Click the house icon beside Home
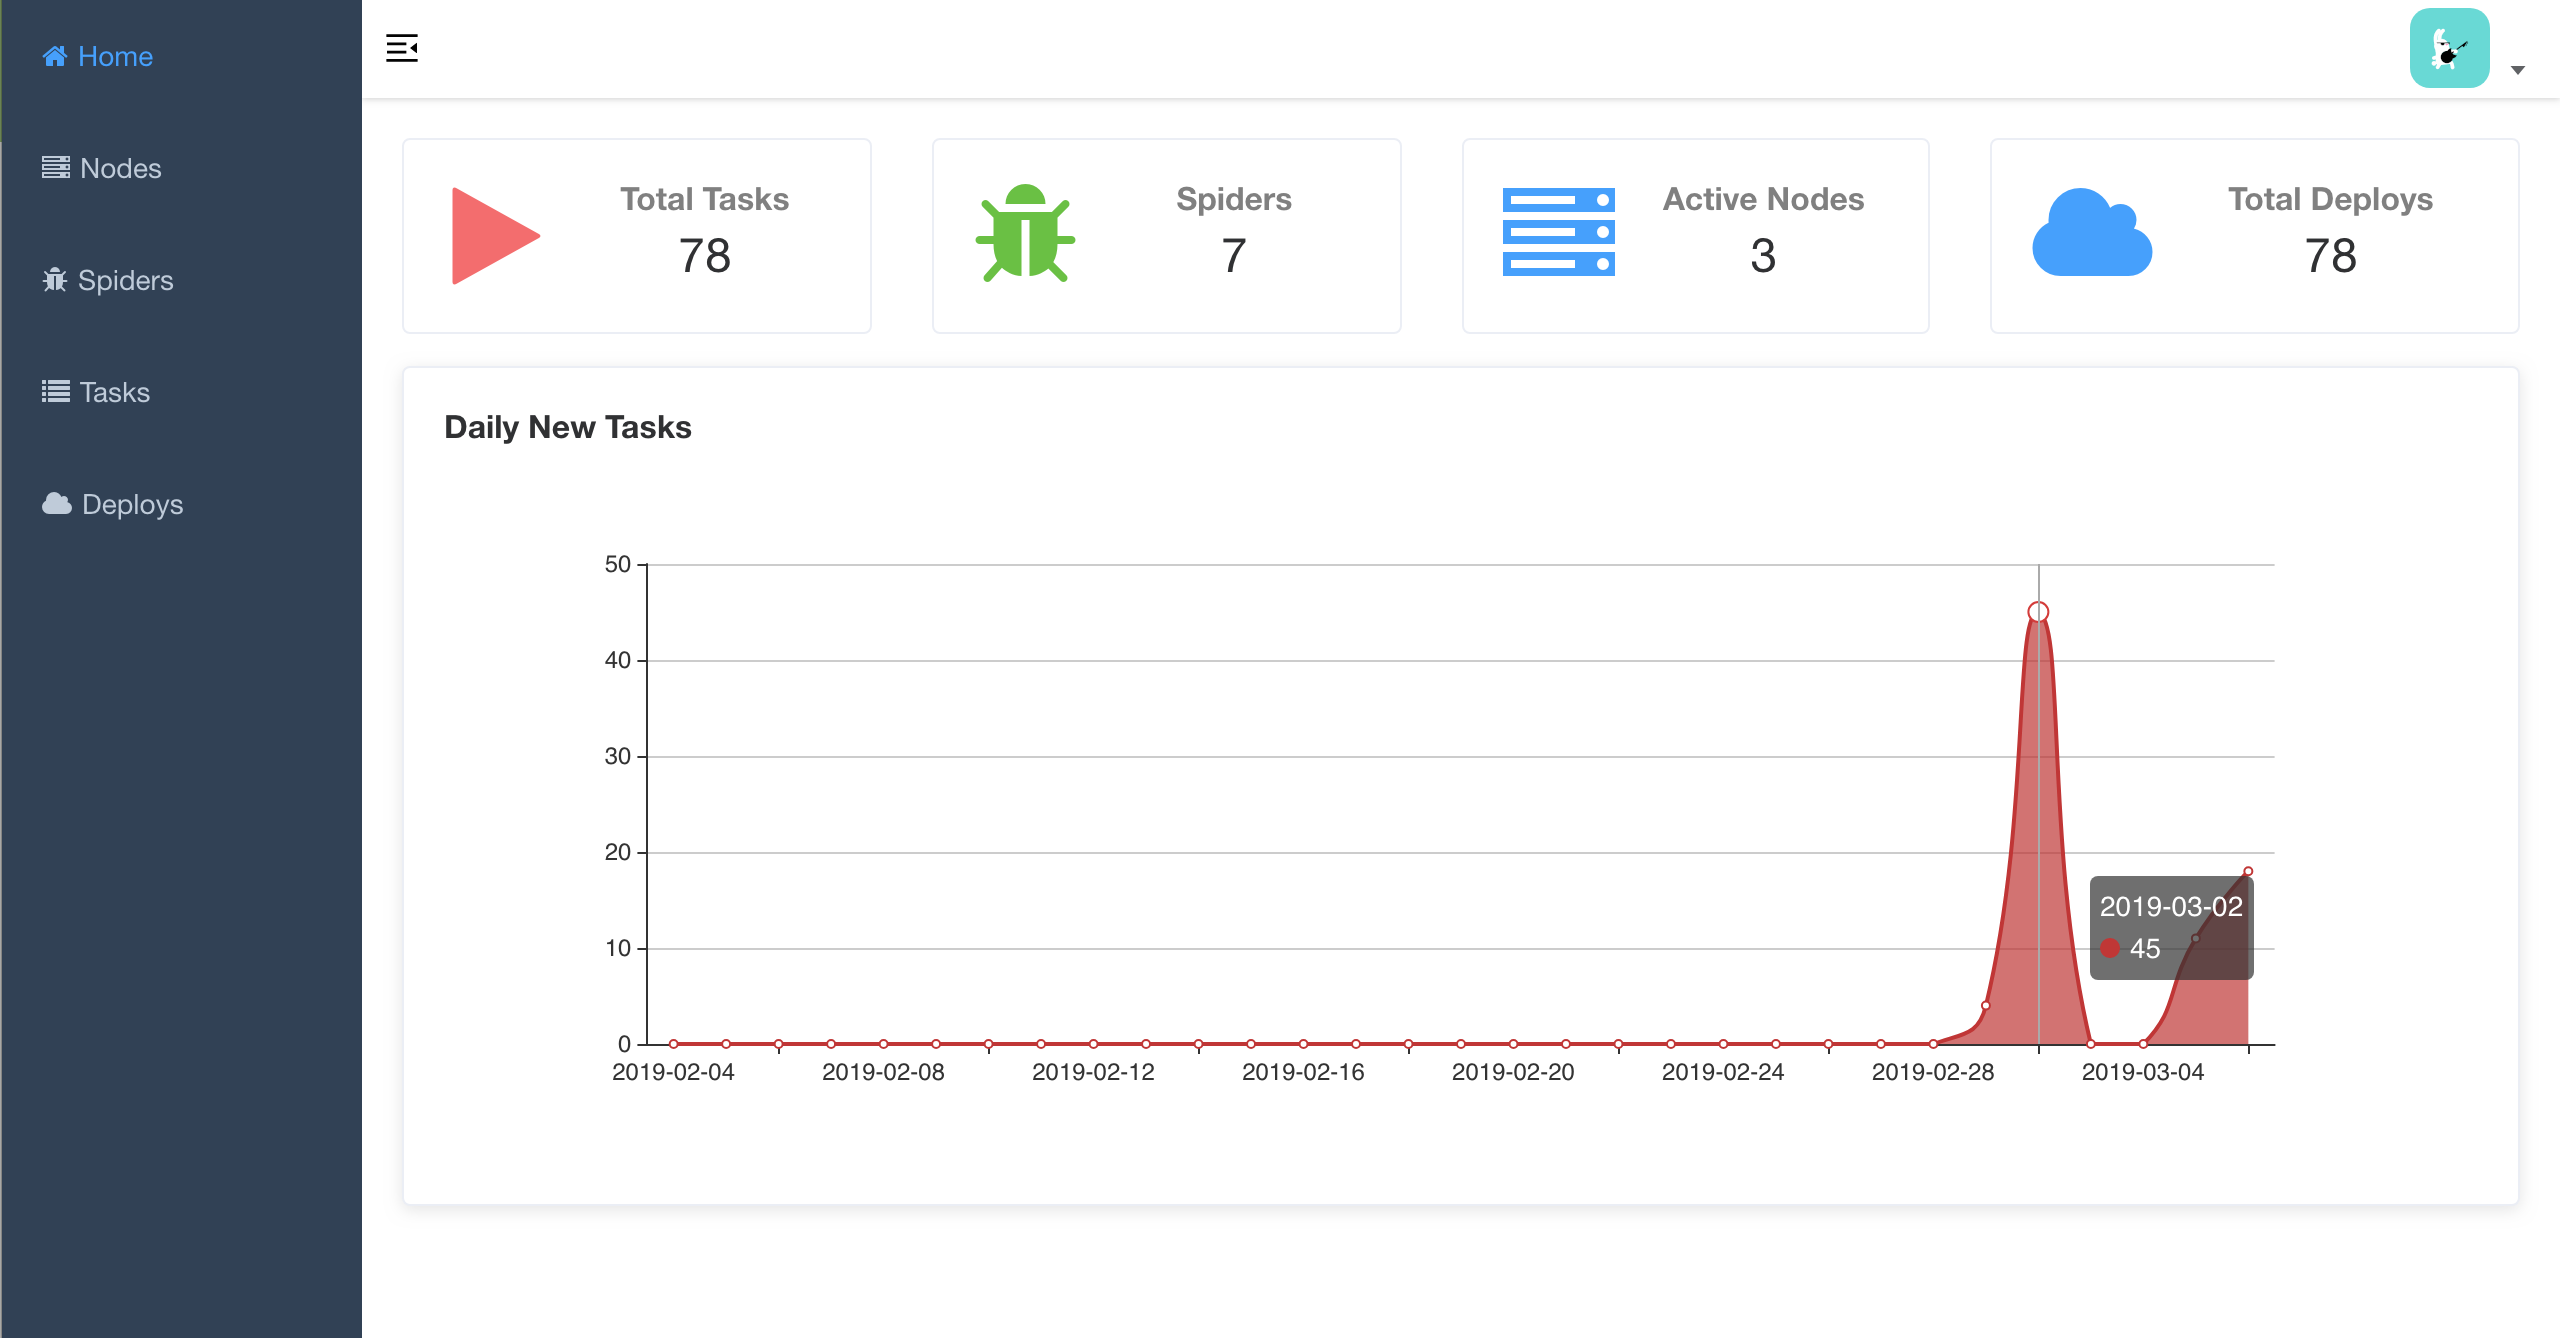 tap(55, 56)
